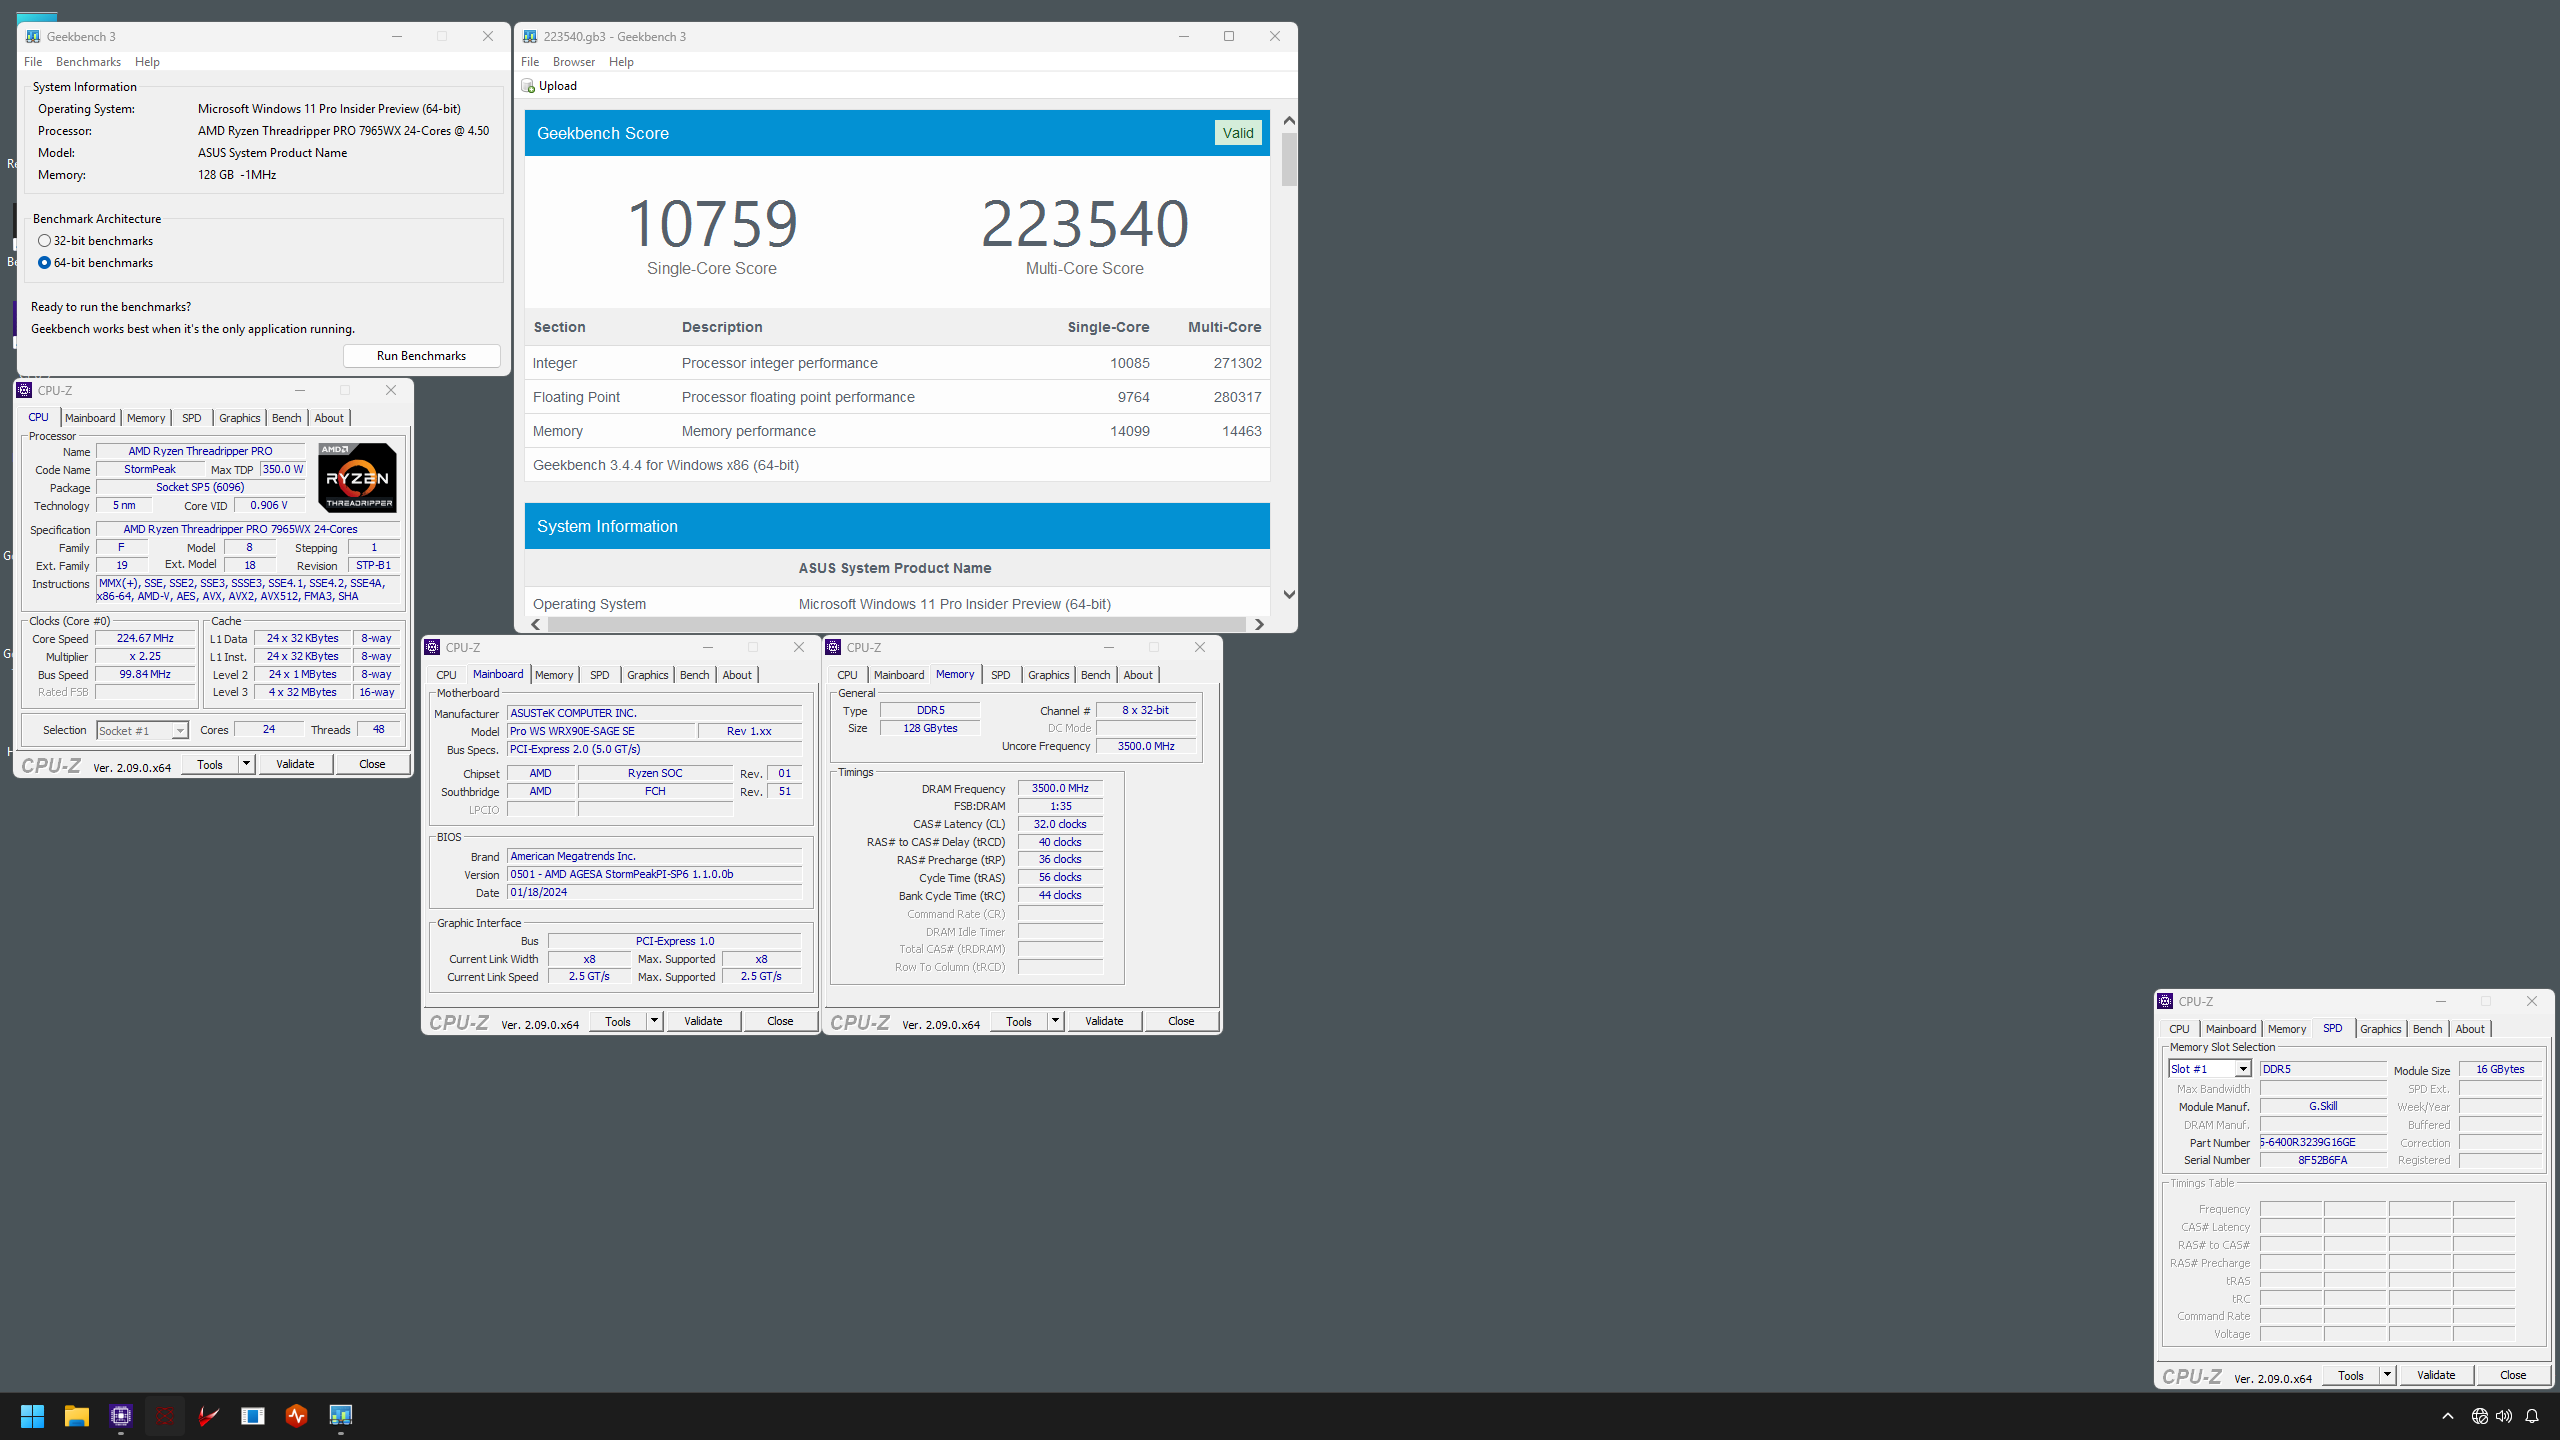
Task: Click the Single-Core Score 10759
Action: coord(712,222)
